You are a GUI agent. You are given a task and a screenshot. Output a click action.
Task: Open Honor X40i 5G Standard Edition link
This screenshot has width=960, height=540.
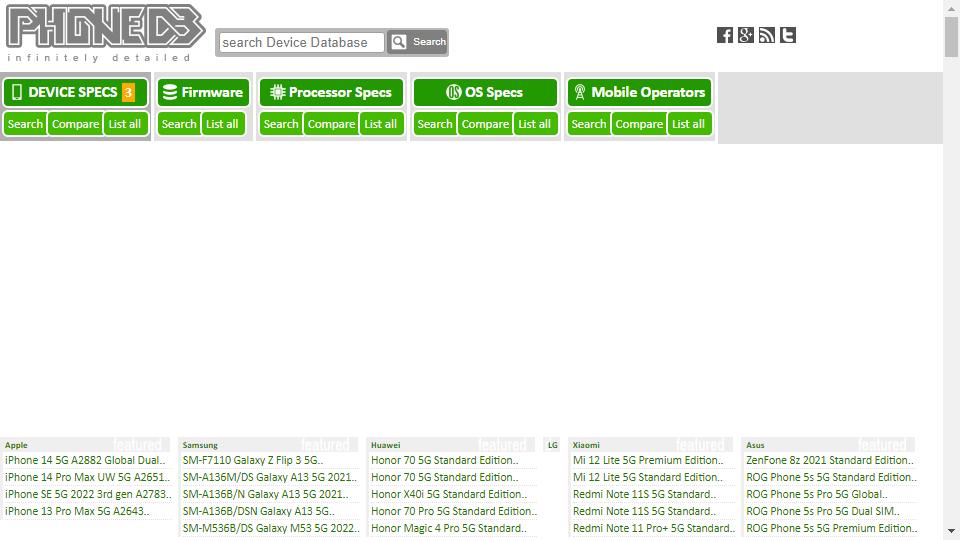click(x=449, y=494)
